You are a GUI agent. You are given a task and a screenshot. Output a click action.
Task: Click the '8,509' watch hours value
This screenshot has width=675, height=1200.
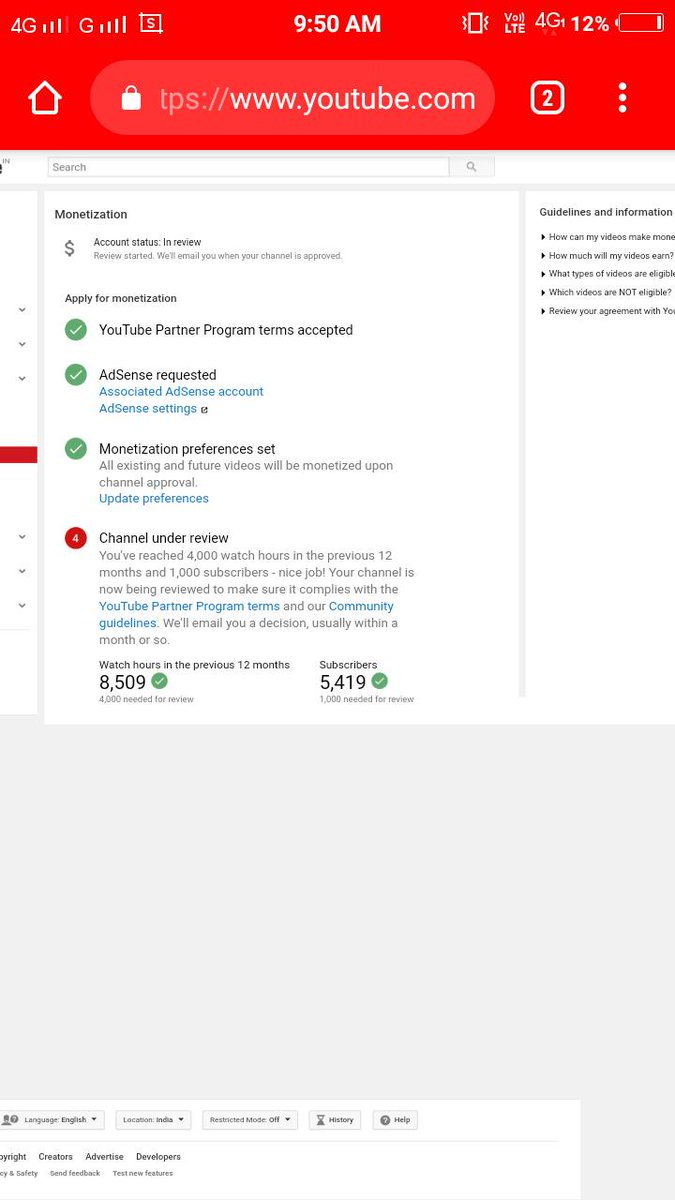[x=122, y=682]
